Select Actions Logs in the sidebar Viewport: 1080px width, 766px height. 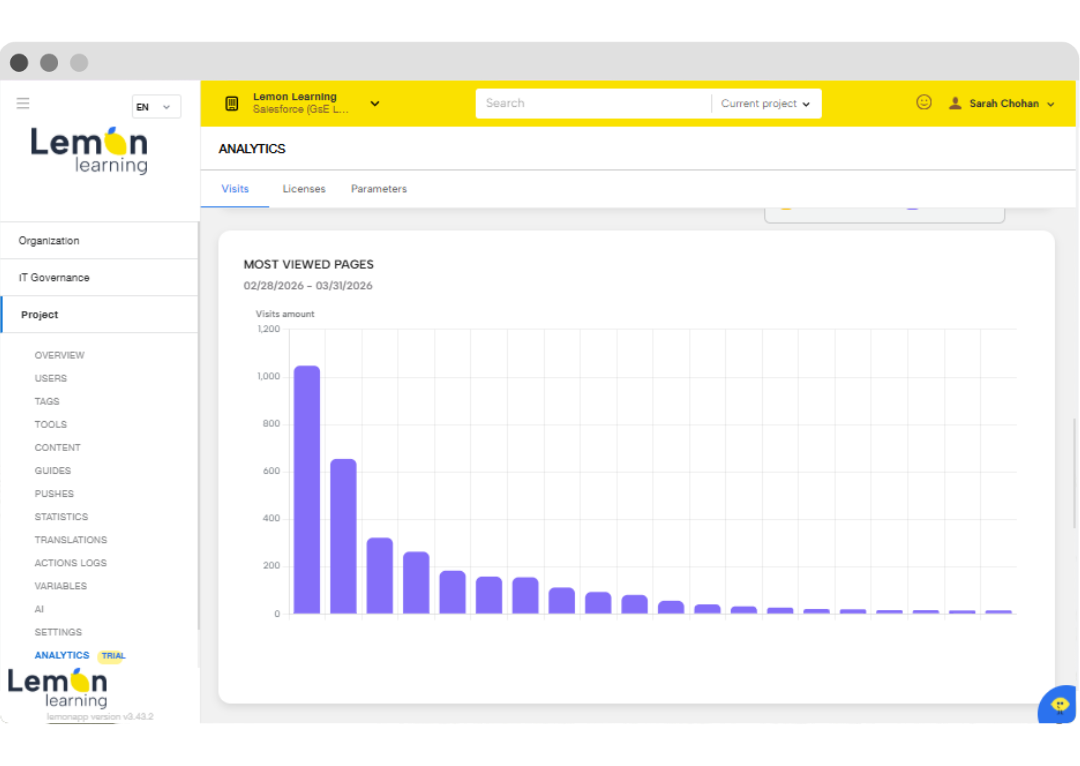tap(70, 562)
